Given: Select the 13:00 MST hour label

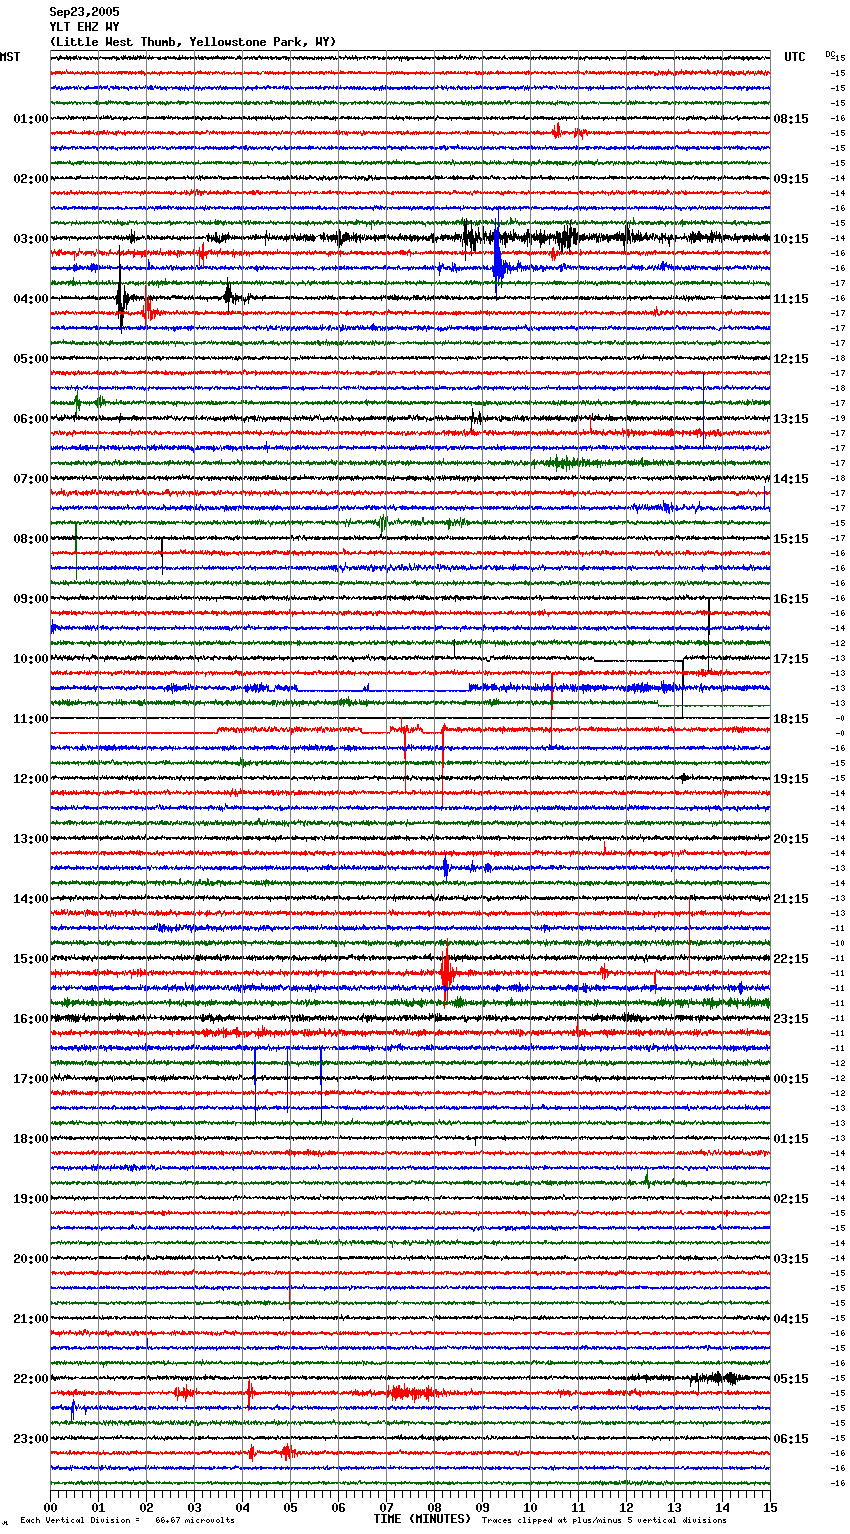Looking at the screenshot, I should (31, 839).
